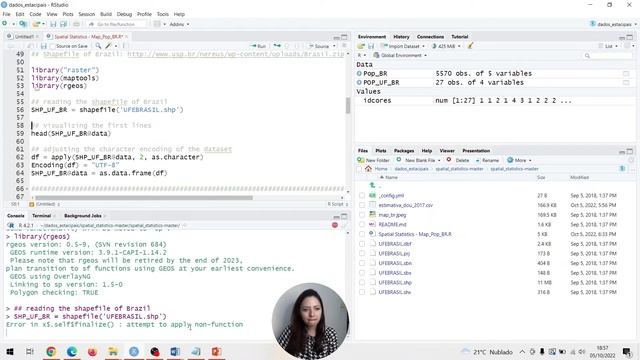Click the editor horizontal scrollbar
This screenshot has width=640, height=360.
click(144, 198)
